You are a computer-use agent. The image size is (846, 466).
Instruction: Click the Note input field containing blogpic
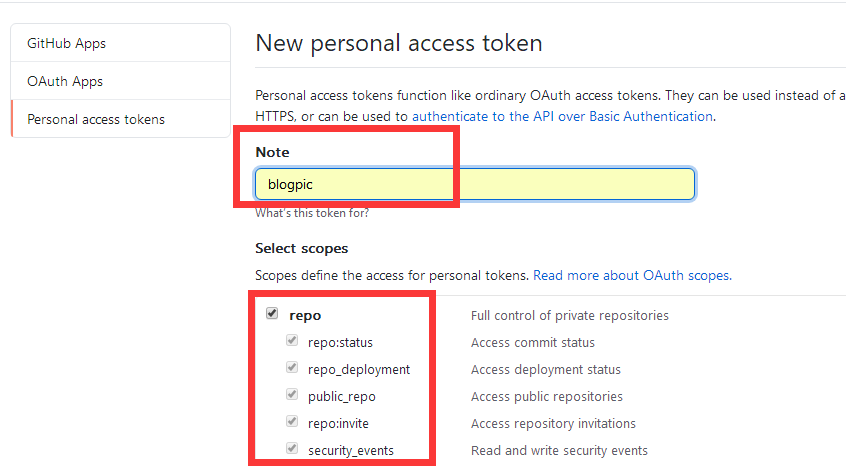pos(475,184)
